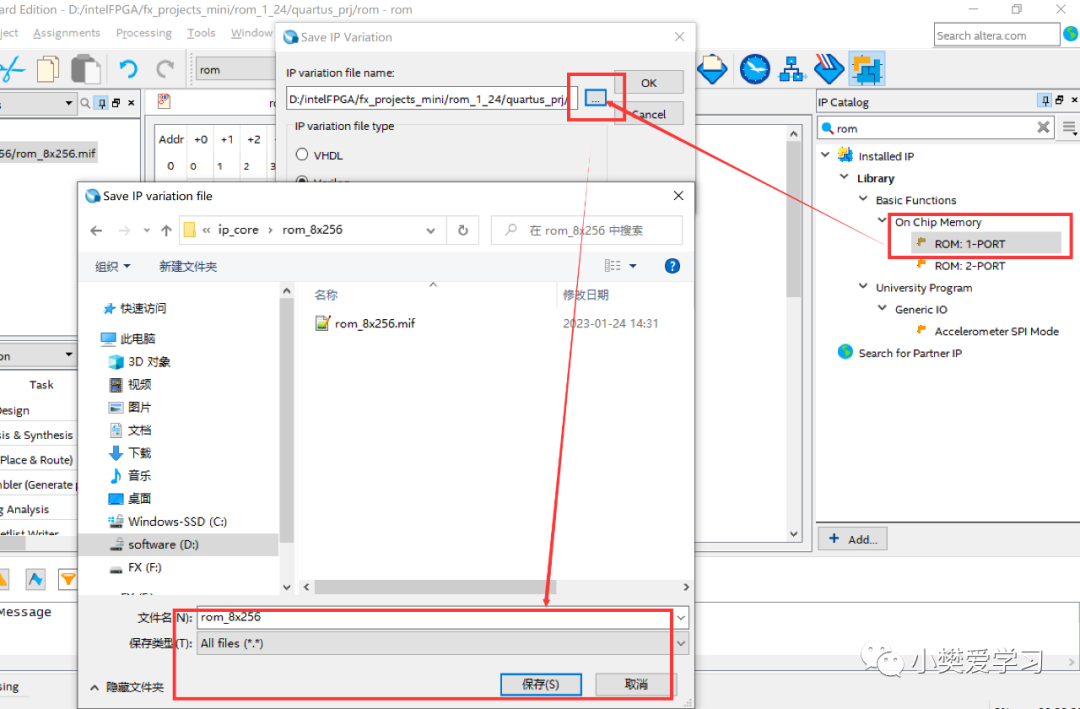1080x709 pixels.
Task: Click the Paste clipboard toolbar icon
Action: tap(86, 69)
